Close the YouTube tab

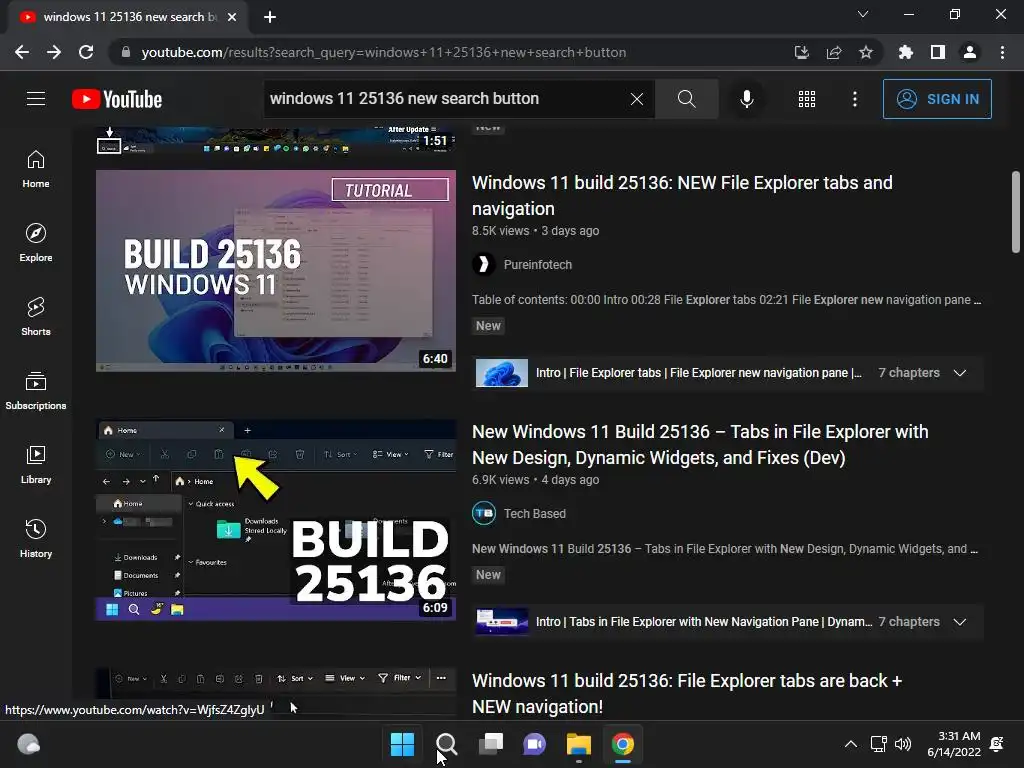[232, 17]
